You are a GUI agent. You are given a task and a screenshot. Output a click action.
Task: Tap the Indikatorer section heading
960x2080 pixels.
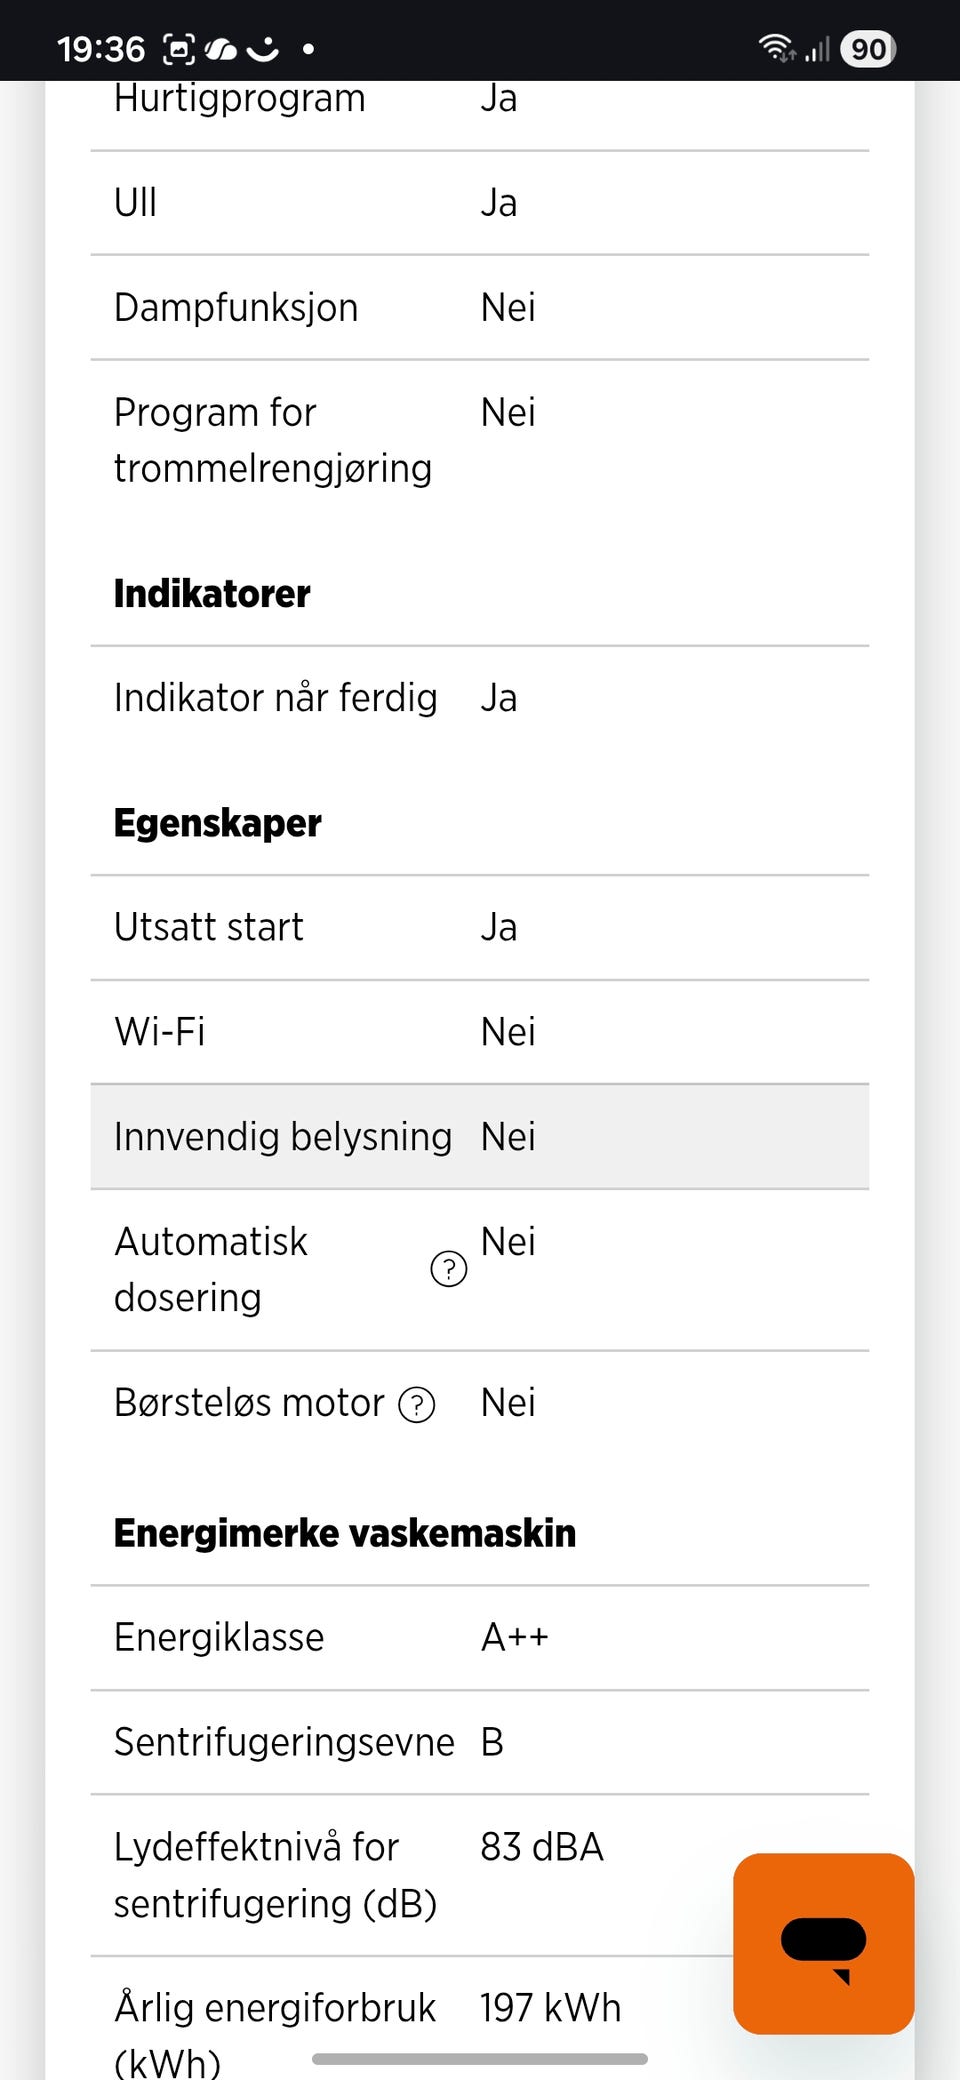212,594
